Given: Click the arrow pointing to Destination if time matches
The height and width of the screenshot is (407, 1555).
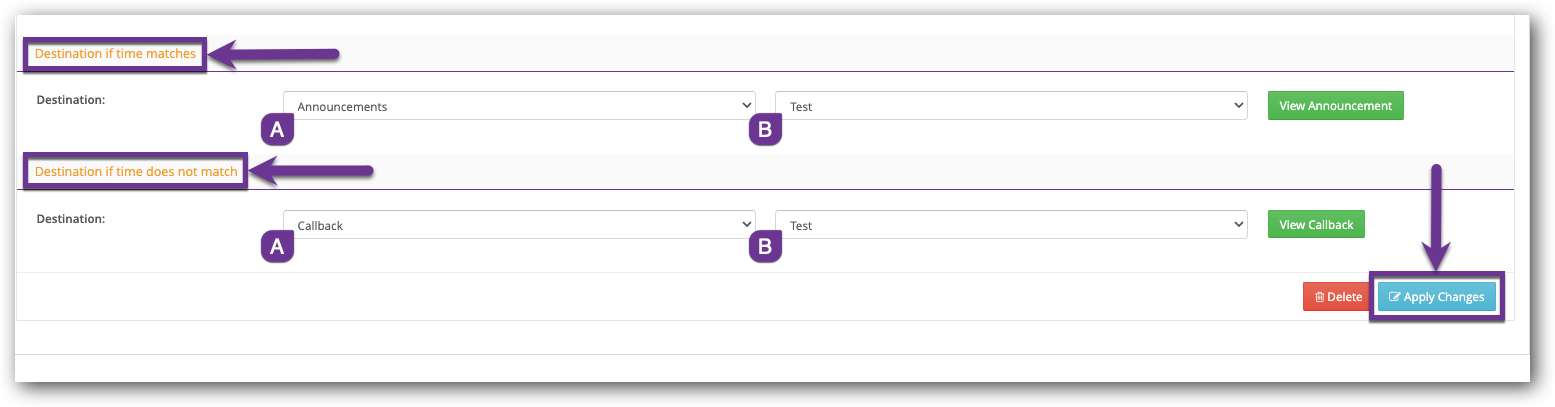Looking at the screenshot, I should coord(274,54).
